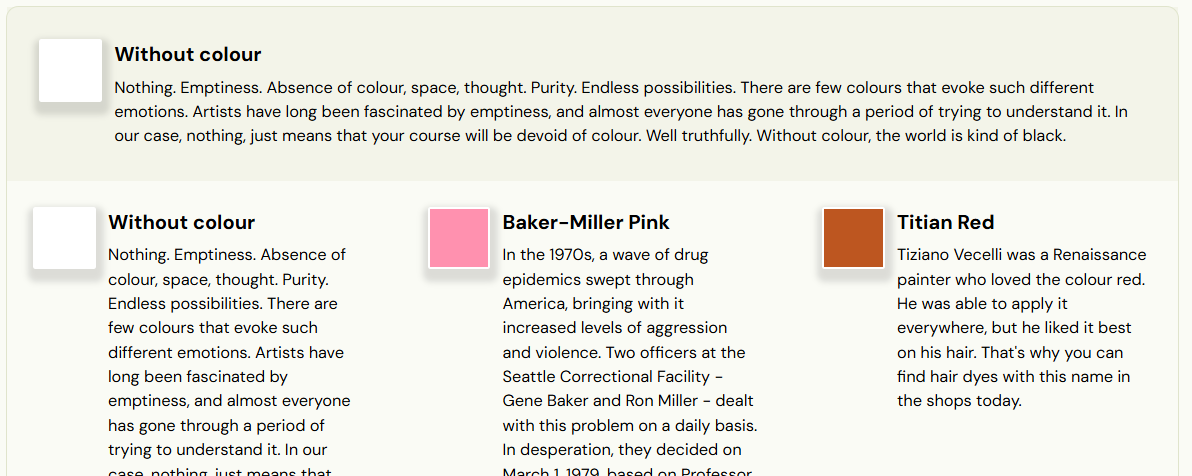This screenshot has width=1192, height=476.
Task: Click the white swatch in the top selected panel
Action: 71,70
